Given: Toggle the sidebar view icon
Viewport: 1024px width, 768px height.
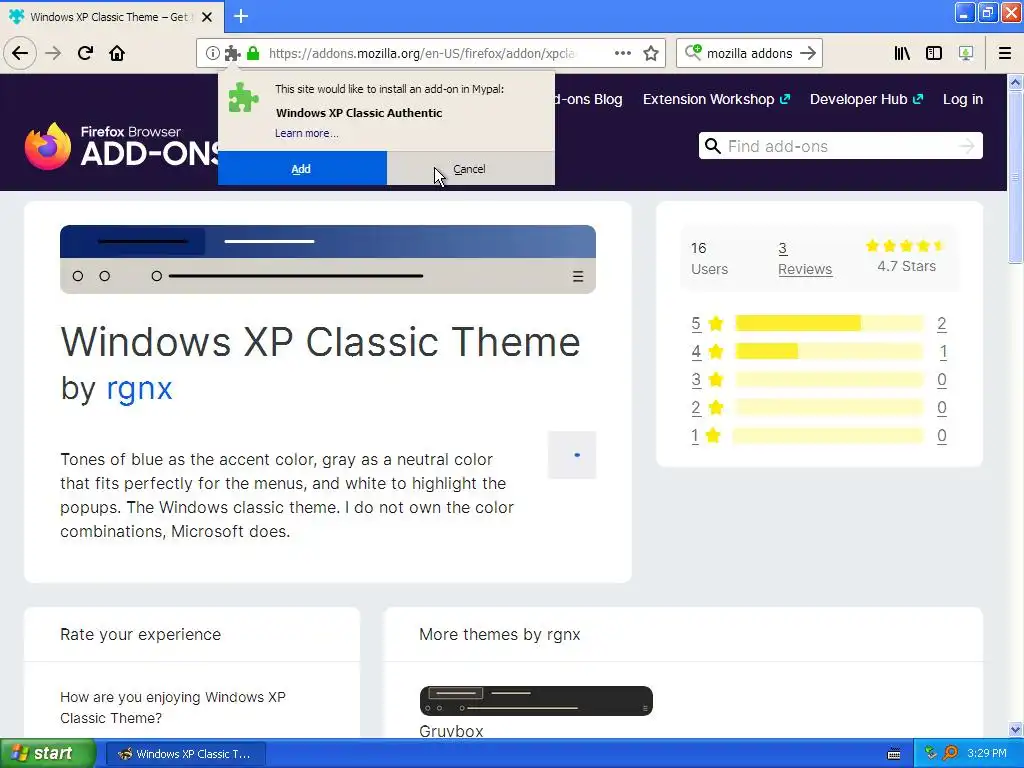Looking at the screenshot, I should (x=934, y=54).
